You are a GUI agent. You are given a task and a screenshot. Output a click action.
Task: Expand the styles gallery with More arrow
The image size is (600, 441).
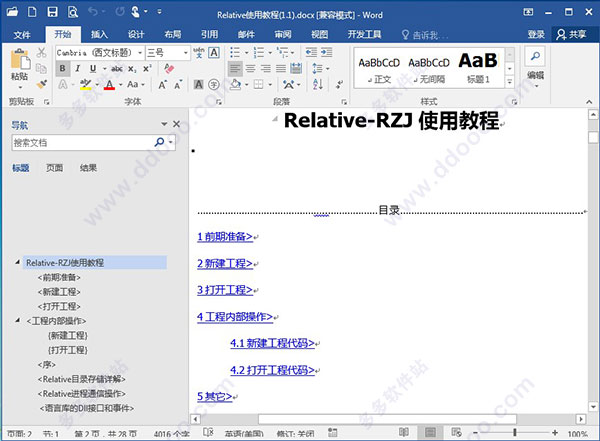(x=509, y=81)
